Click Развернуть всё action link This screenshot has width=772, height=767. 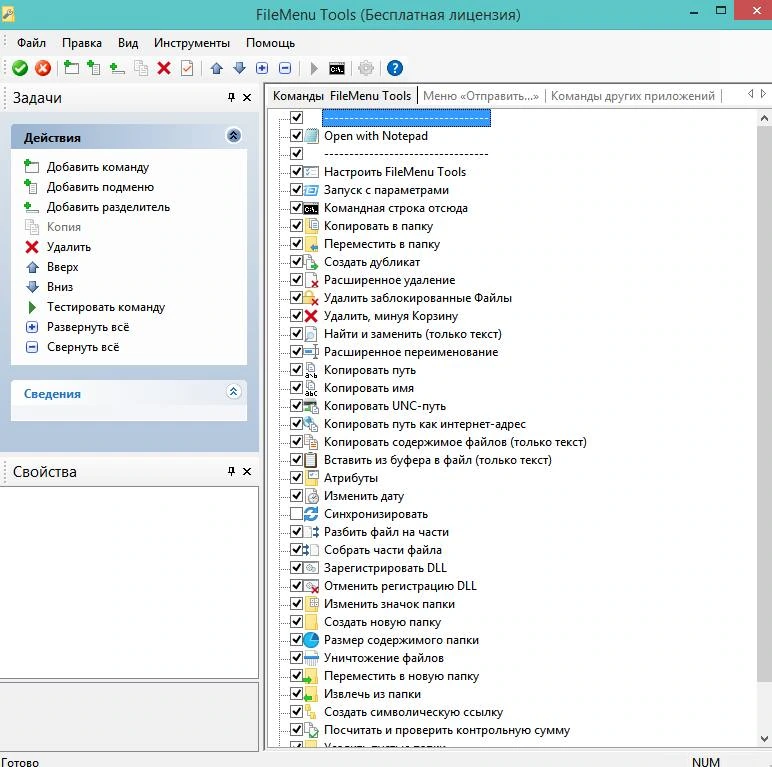88,327
